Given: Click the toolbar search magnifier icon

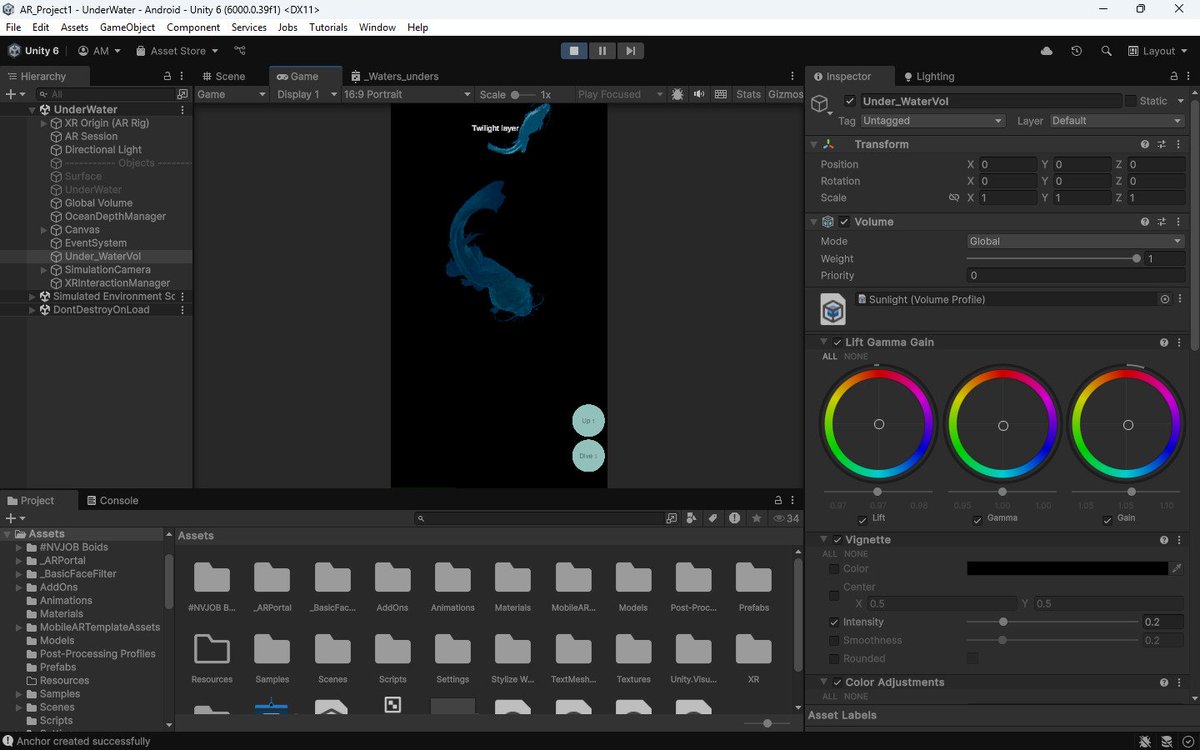Looking at the screenshot, I should click(1106, 51).
